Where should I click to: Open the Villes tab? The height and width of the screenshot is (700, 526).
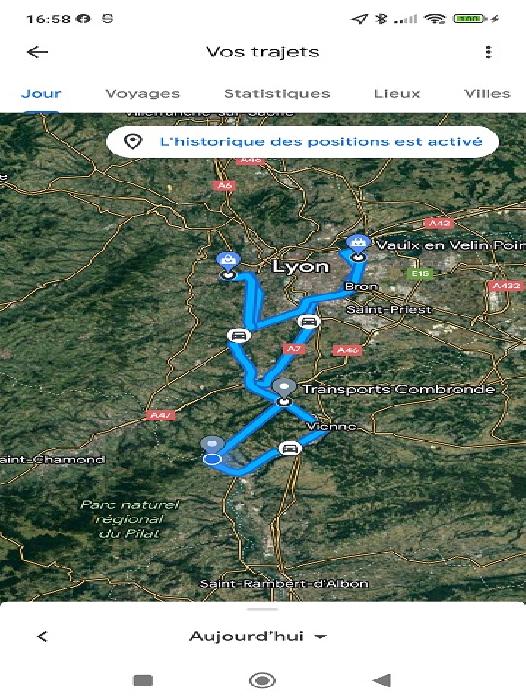tap(487, 94)
